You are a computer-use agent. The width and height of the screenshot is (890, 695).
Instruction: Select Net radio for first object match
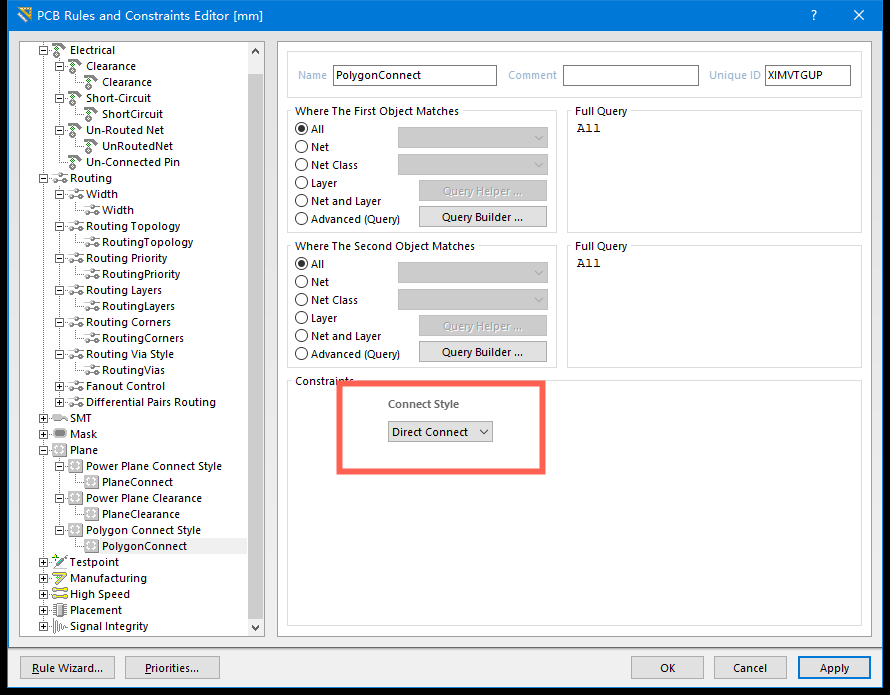(302, 147)
